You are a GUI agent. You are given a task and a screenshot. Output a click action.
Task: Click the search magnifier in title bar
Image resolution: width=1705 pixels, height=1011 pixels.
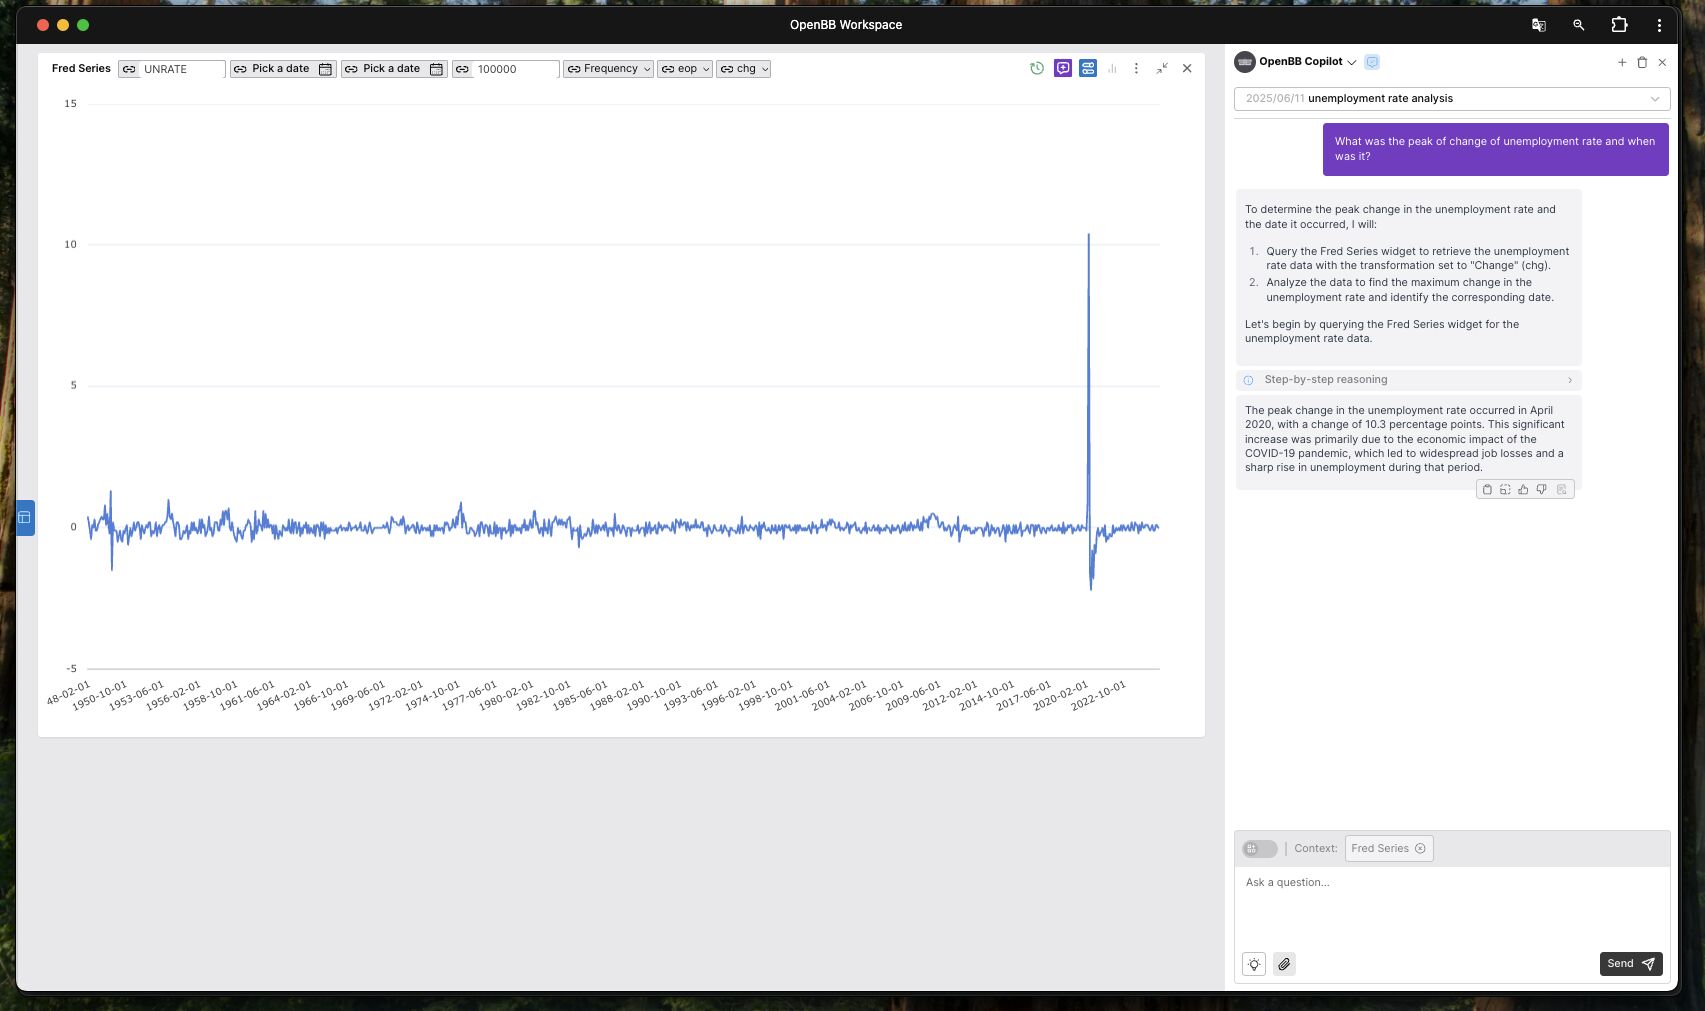coord(1579,25)
